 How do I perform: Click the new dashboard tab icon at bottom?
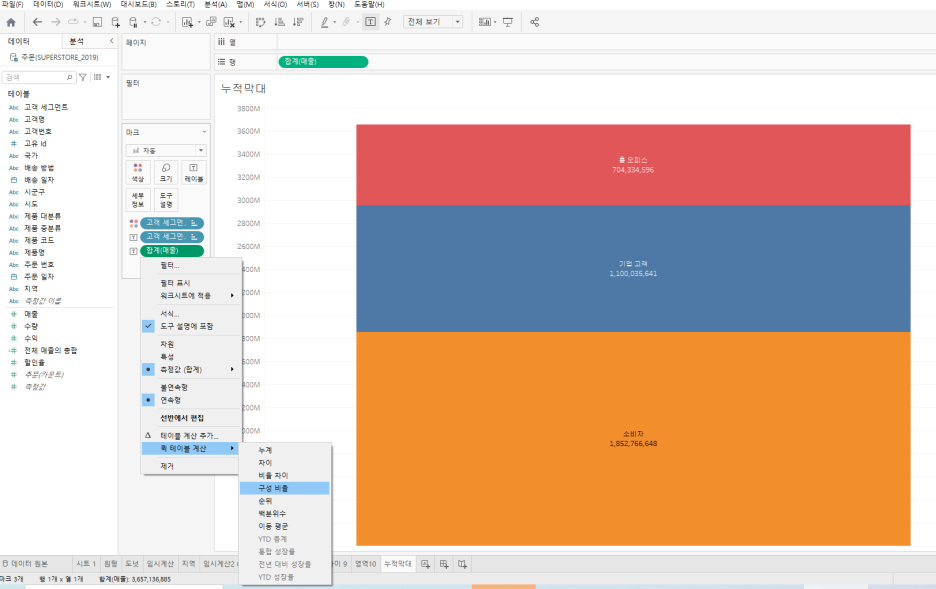[x=444, y=564]
